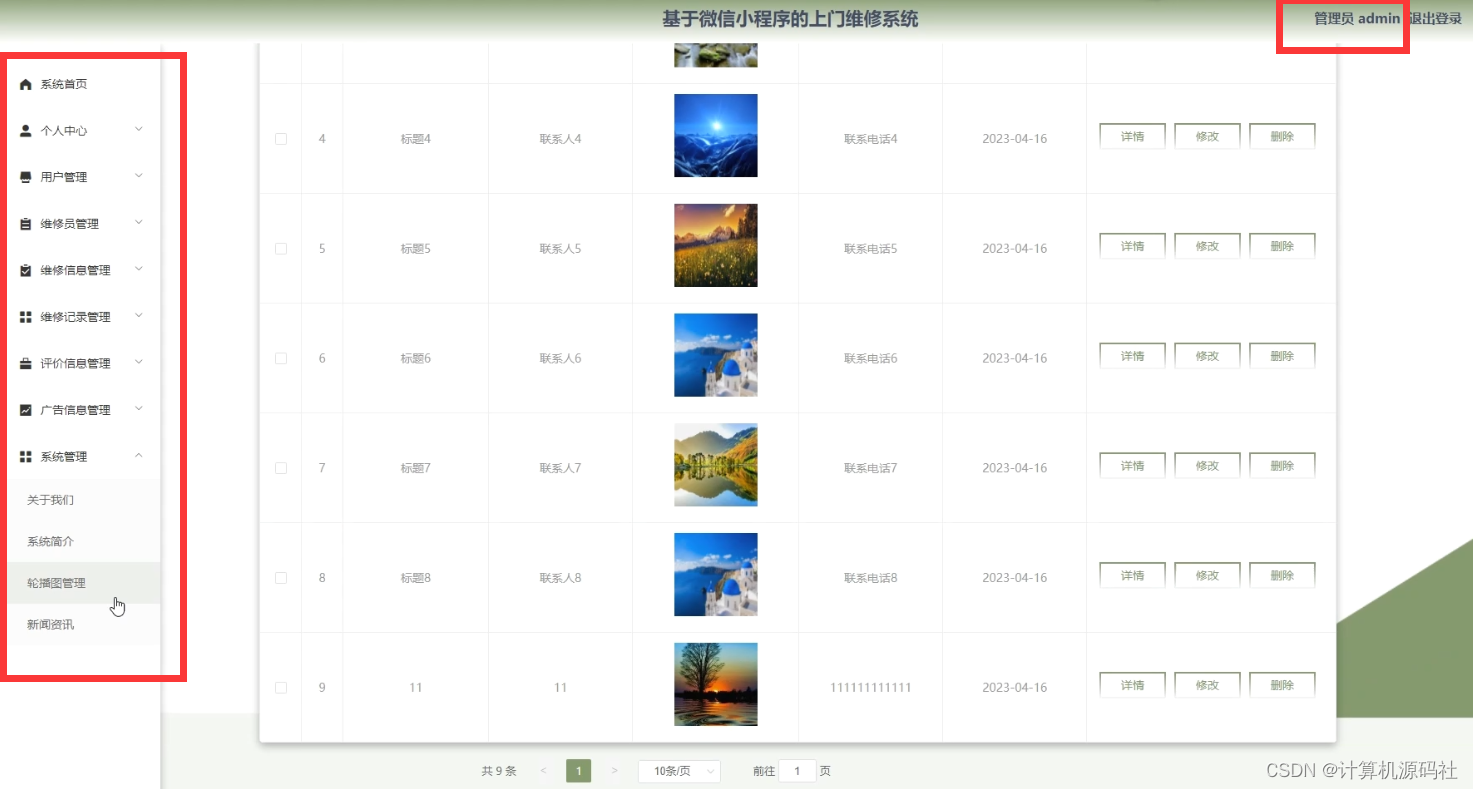Collapse the 系统管理 menu chevron

[x=139, y=456]
